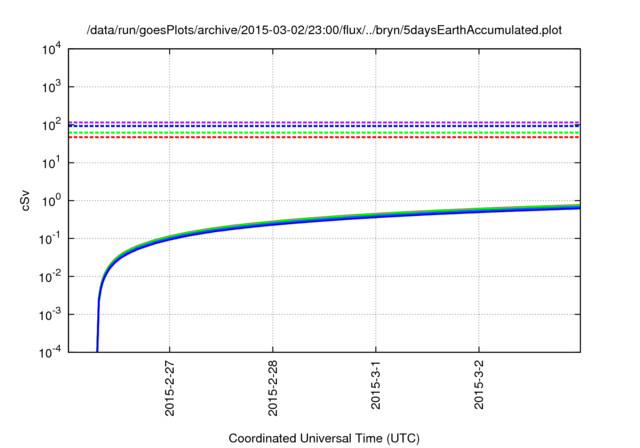The height and width of the screenshot is (448, 640).
Task: Click the solid blue accumulated dose curve
Action: pyautogui.click(x=324, y=220)
